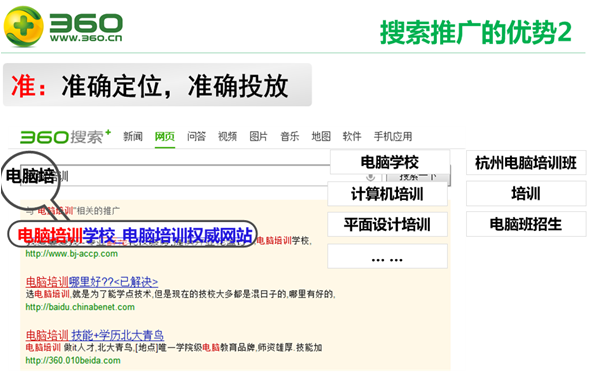Image resolution: width=593 pixels, height=372 pixels.
Task: Open the 地图 tab
Action: point(321,136)
